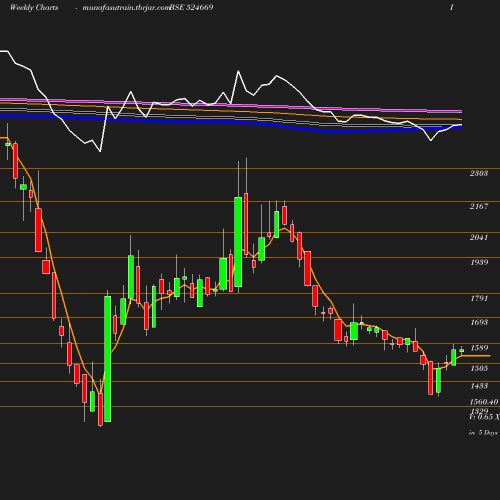Click the 1433 price level label
The width and height of the screenshot is (500, 500).
click(479, 386)
